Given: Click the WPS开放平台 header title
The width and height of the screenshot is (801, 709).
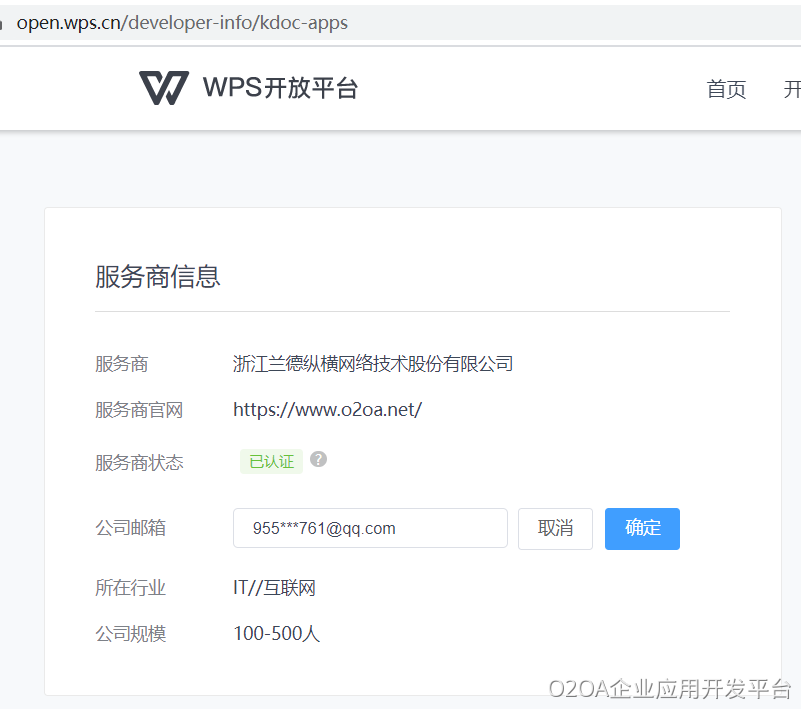Looking at the screenshot, I should (x=280, y=88).
